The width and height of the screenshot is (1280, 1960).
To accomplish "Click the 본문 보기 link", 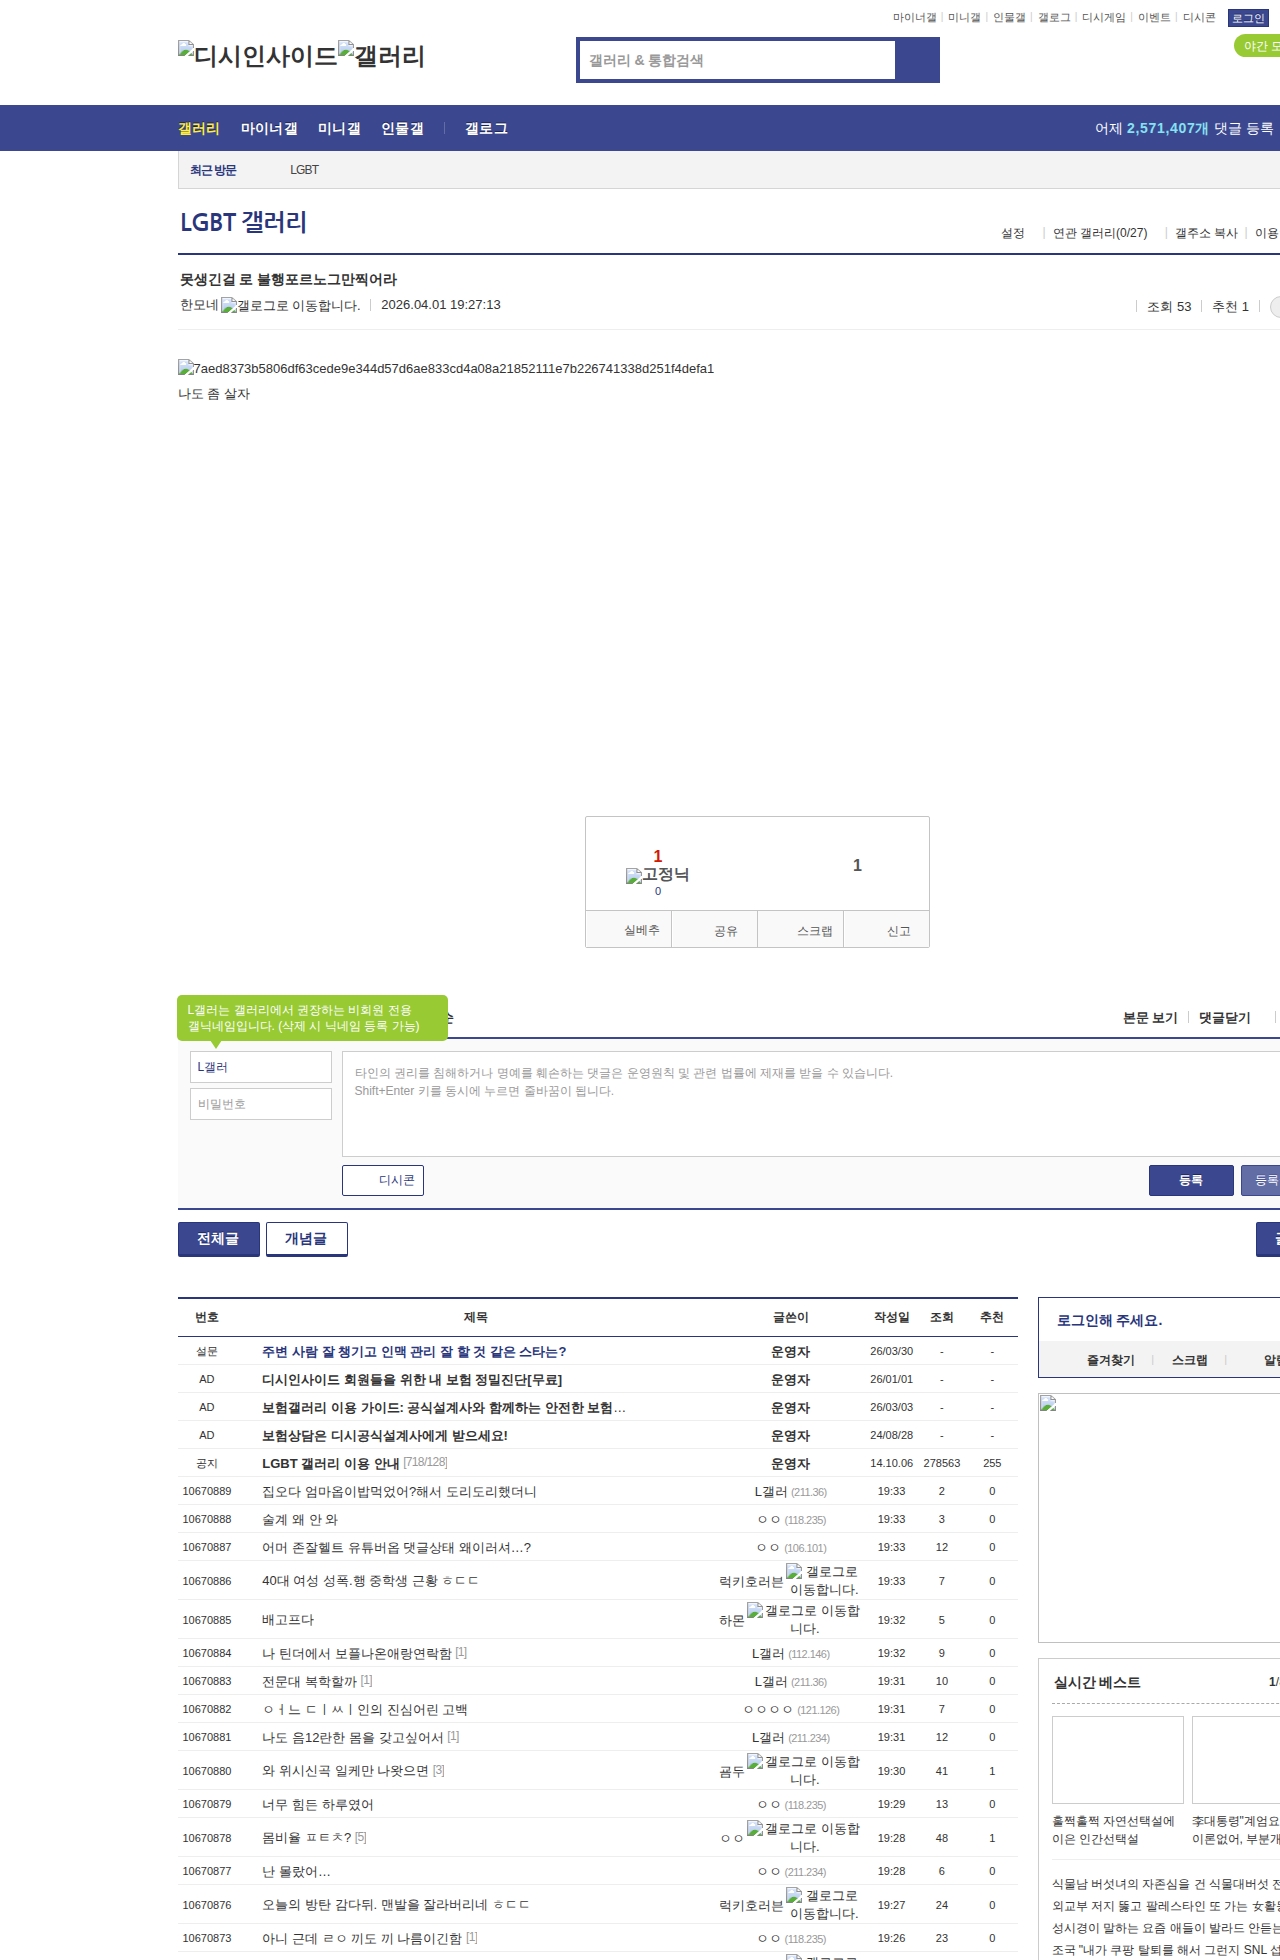I will click(x=1150, y=1018).
